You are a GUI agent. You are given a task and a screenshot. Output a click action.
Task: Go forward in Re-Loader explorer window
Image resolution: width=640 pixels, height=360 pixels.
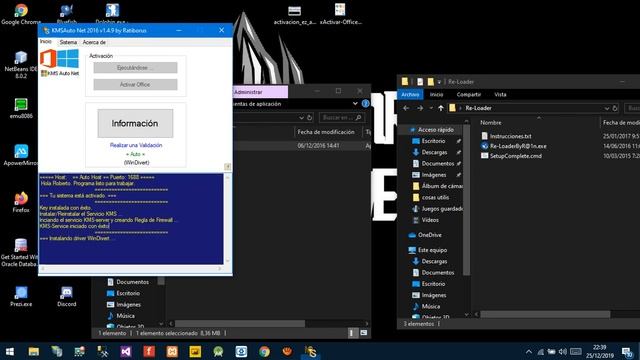tap(420, 108)
